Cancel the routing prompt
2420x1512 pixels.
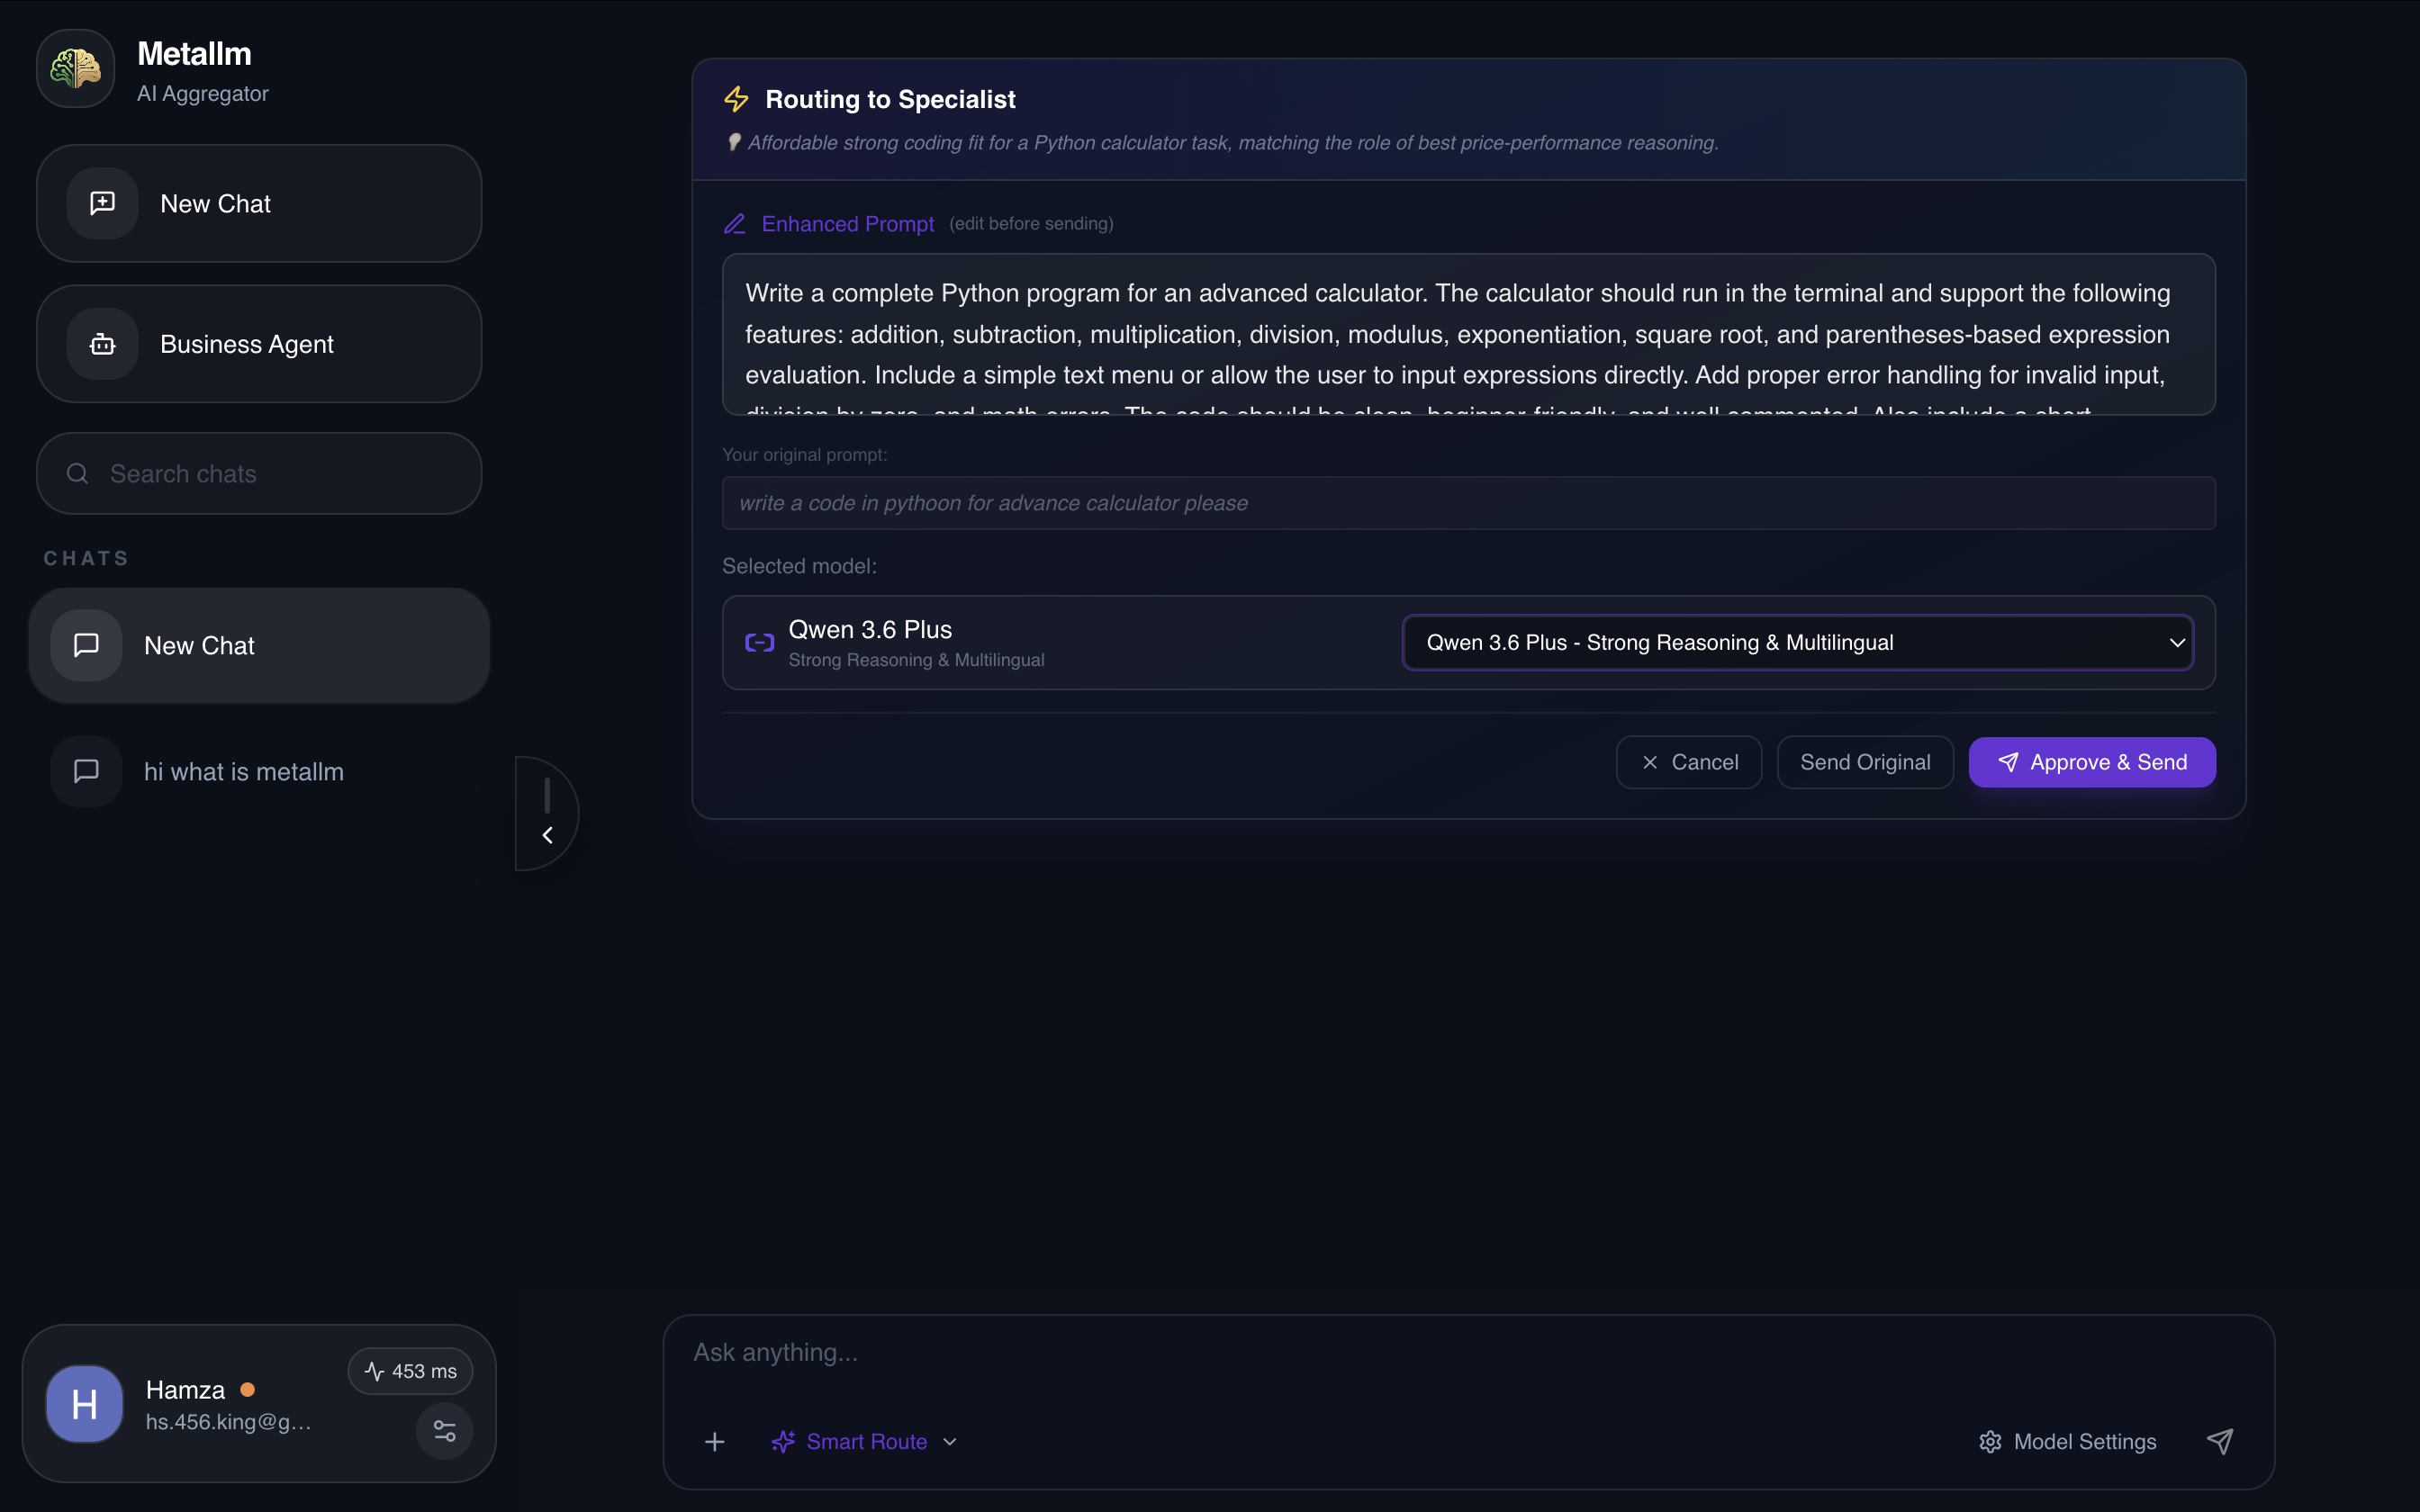pyautogui.click(x=1689, y=763)
